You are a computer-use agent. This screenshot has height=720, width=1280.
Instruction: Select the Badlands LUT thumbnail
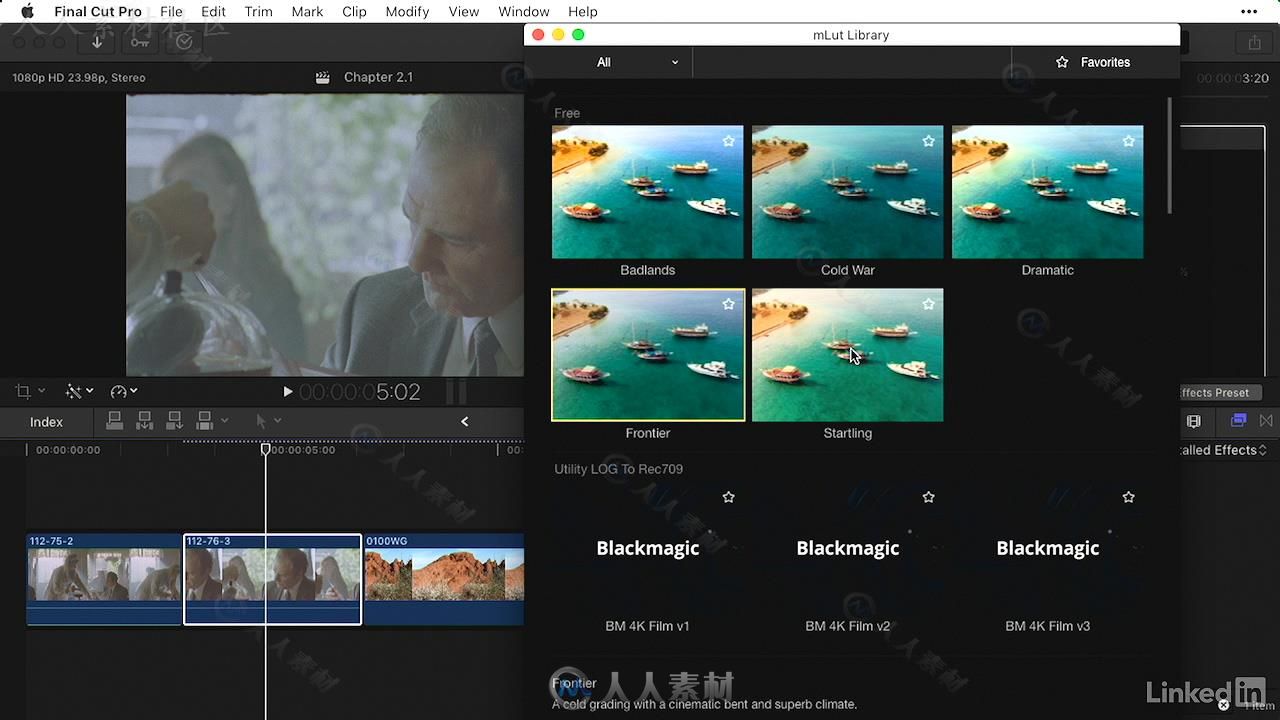point(648,192)
